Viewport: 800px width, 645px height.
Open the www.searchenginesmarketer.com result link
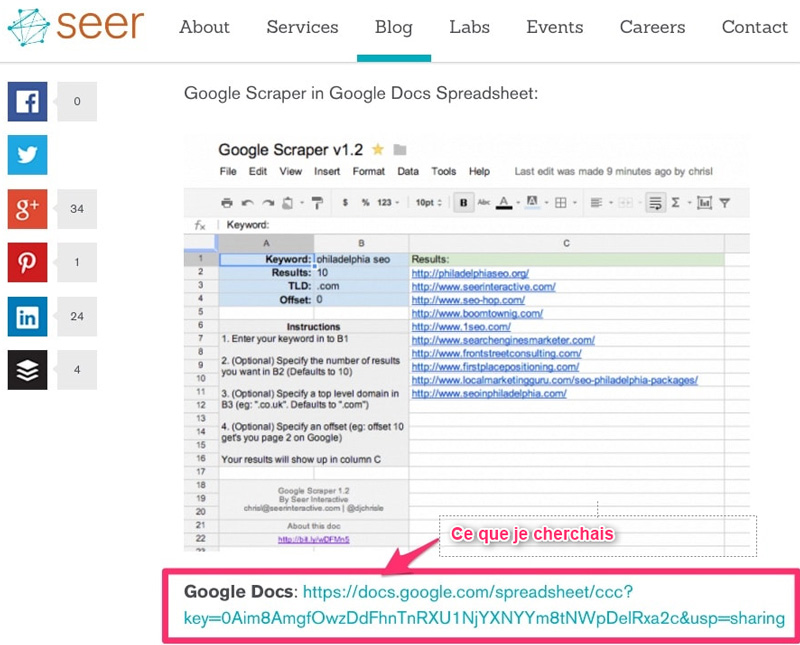pos(503,340)
